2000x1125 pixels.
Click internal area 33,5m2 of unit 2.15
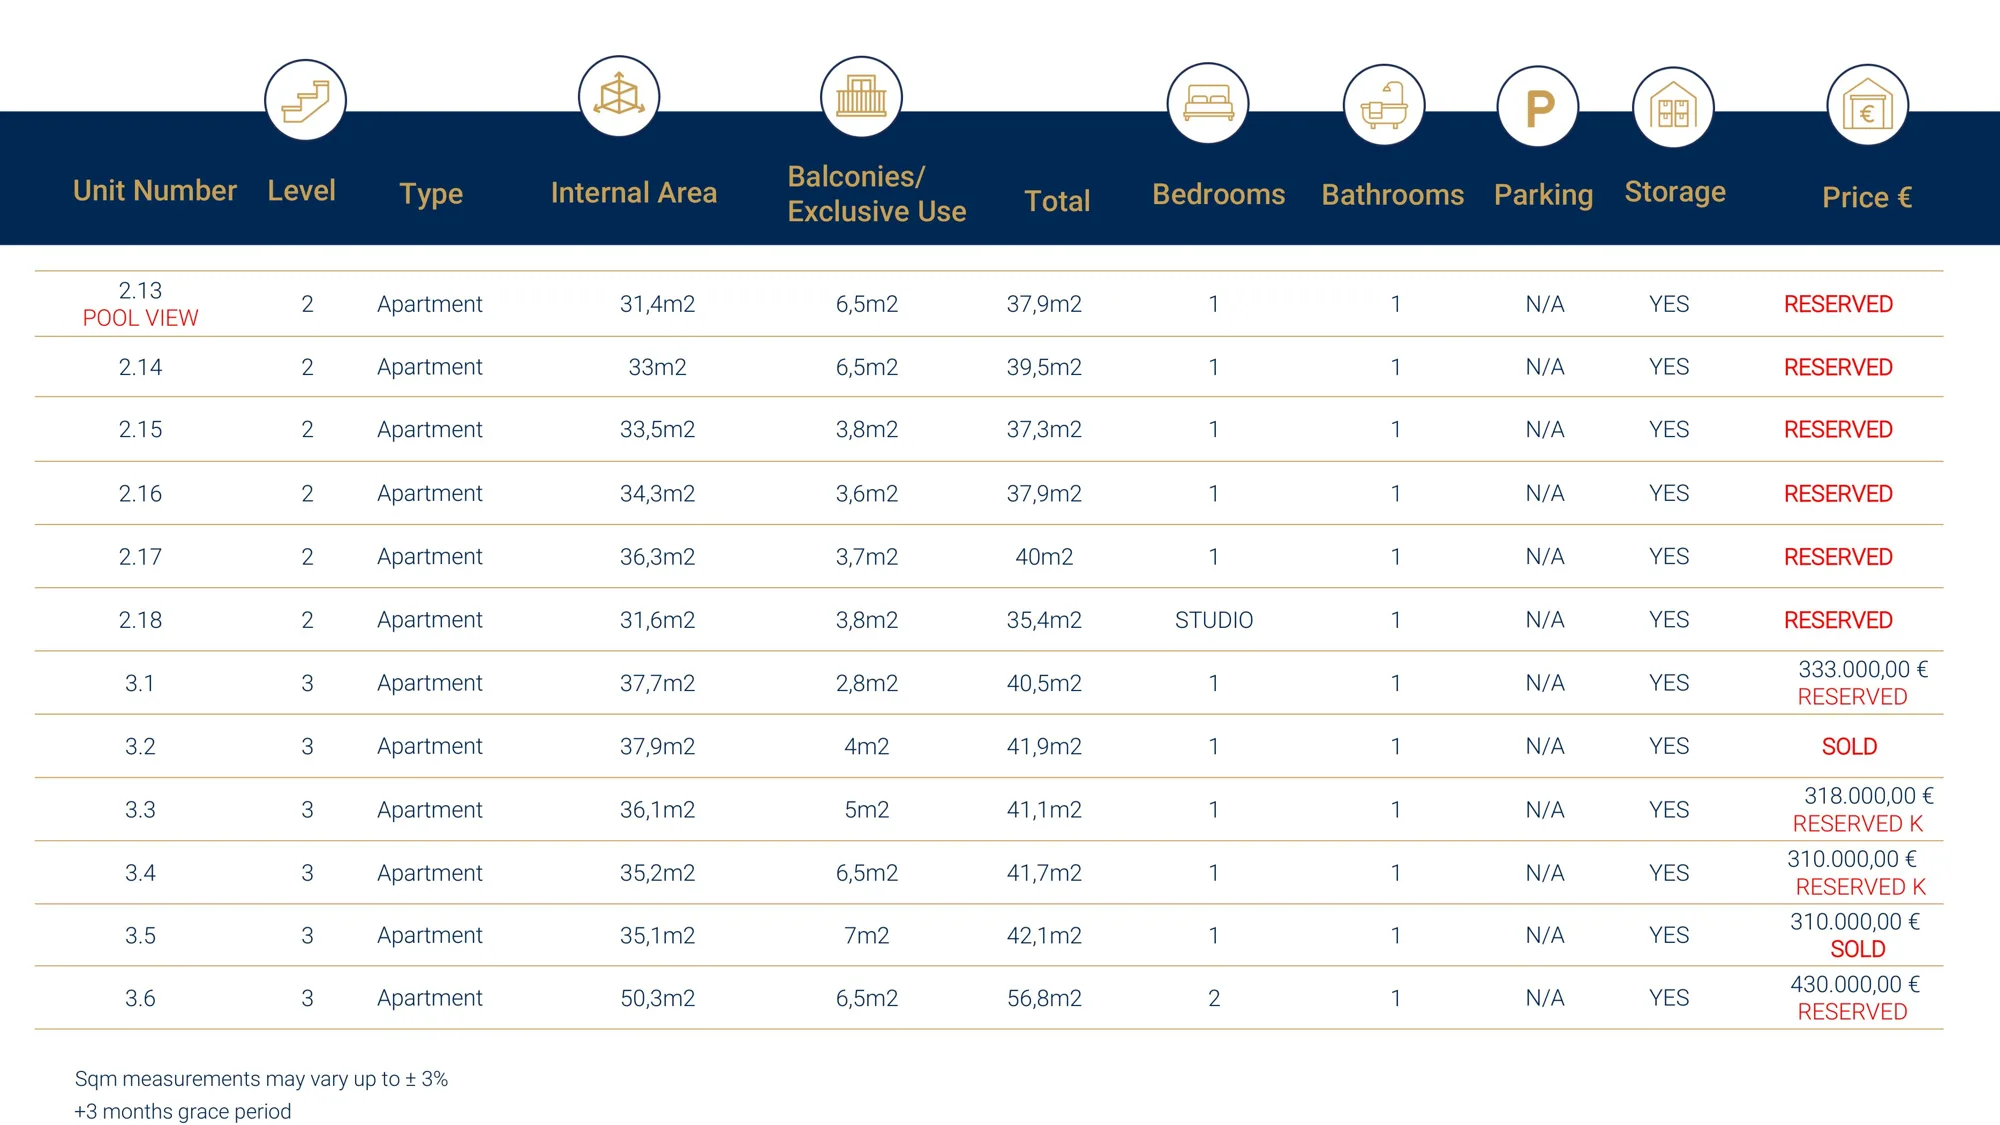[x=657, y=429]
